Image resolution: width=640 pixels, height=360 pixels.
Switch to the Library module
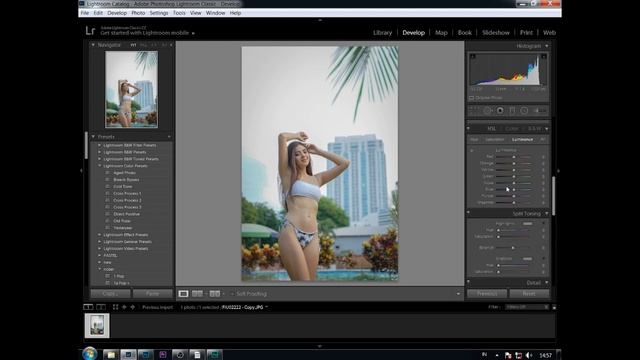click(382, 33)
